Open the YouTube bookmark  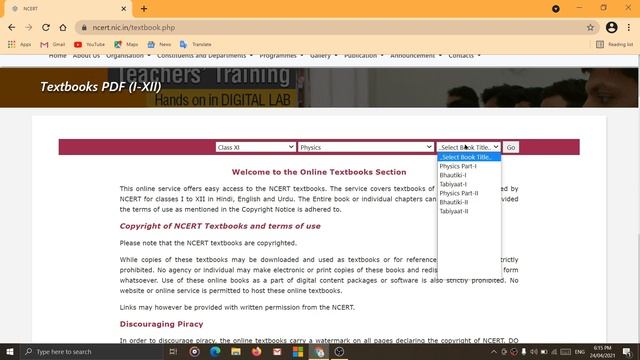pos(89,44)
